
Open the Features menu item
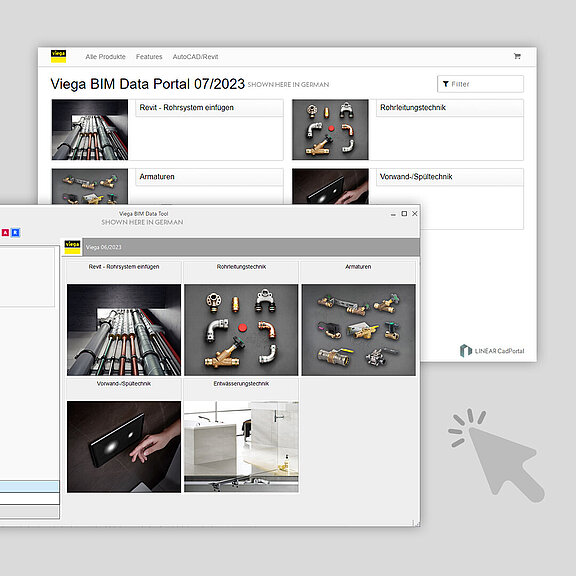[149, 57]
